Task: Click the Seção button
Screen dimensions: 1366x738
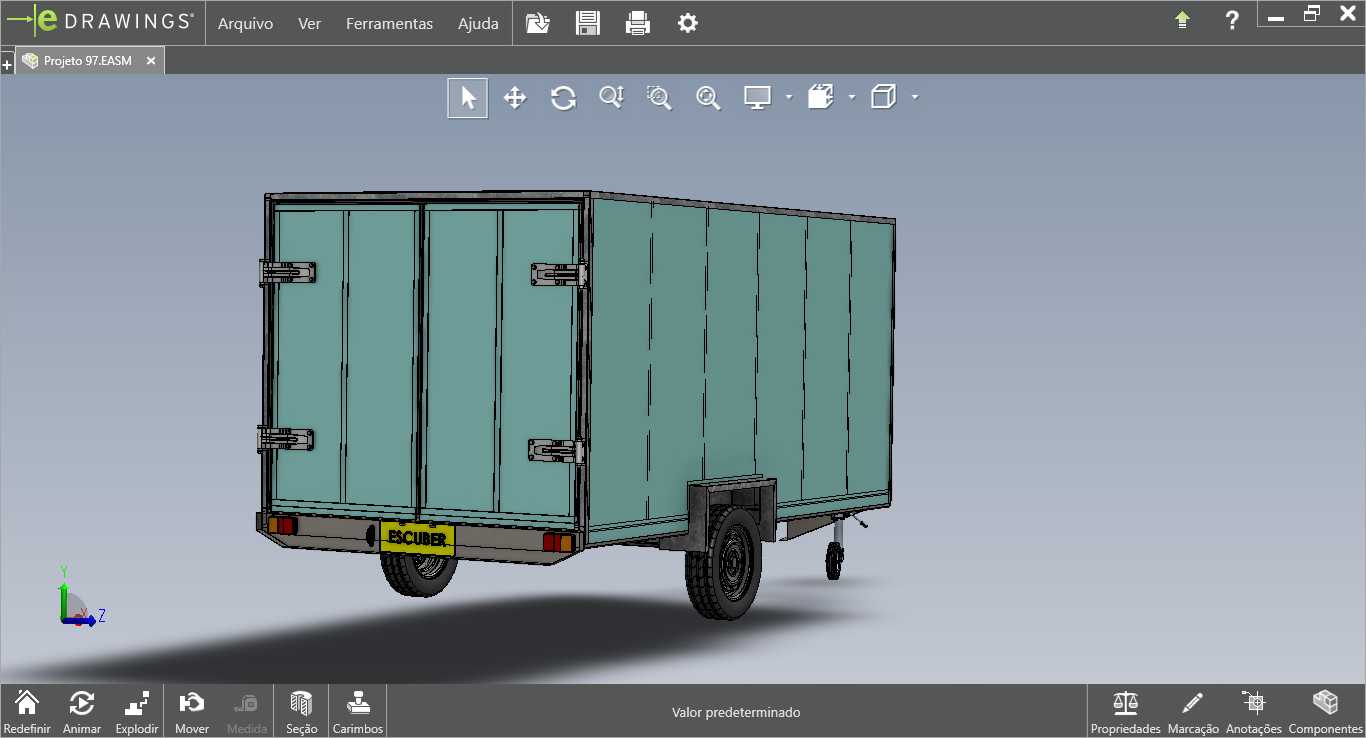Action: click(301, 711)
